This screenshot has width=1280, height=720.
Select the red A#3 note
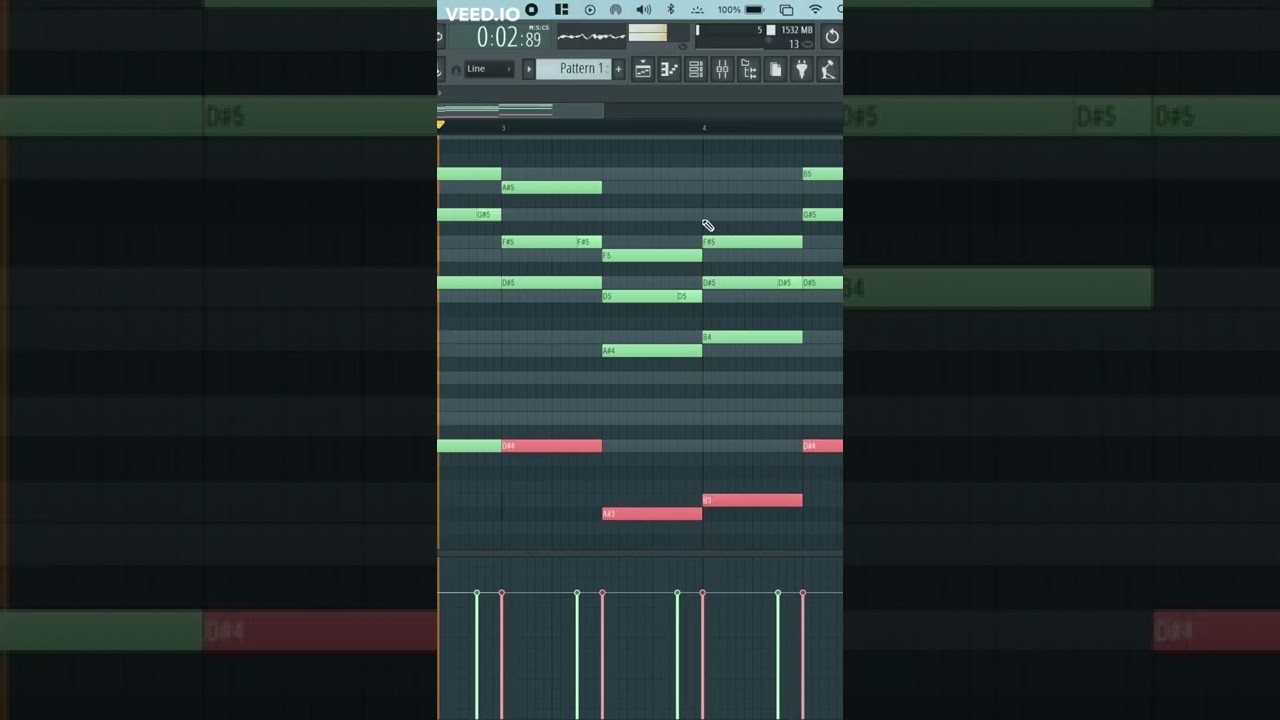click(652, 514)
